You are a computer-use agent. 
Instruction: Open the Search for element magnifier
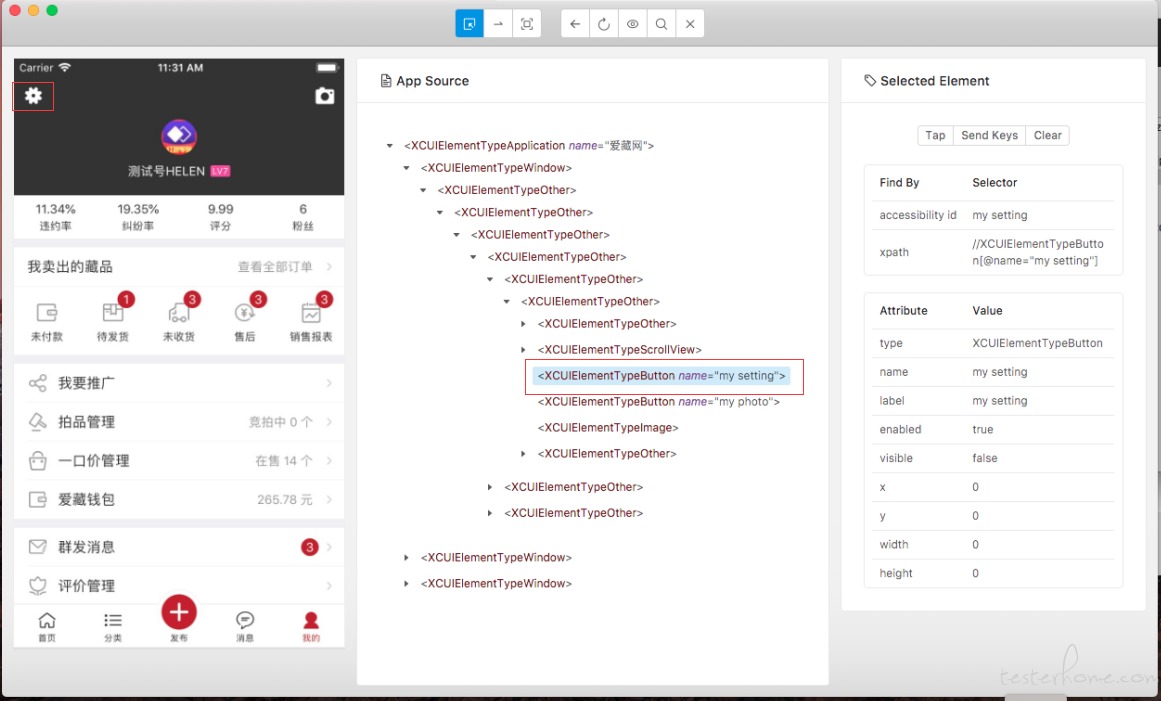tap(661, 24)
